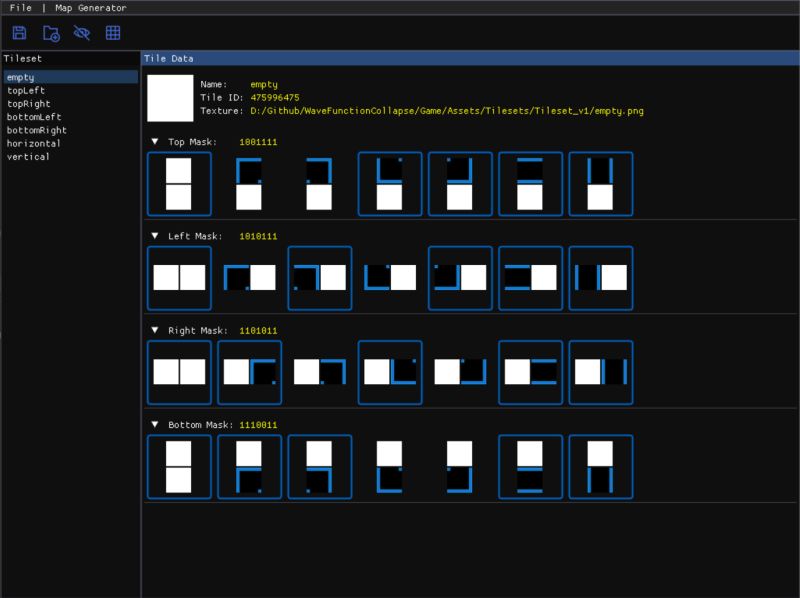The width and height of the screenshot is (800, 598).
Task: Click the Tile ID value 475996475
Action: click(274, 97)
